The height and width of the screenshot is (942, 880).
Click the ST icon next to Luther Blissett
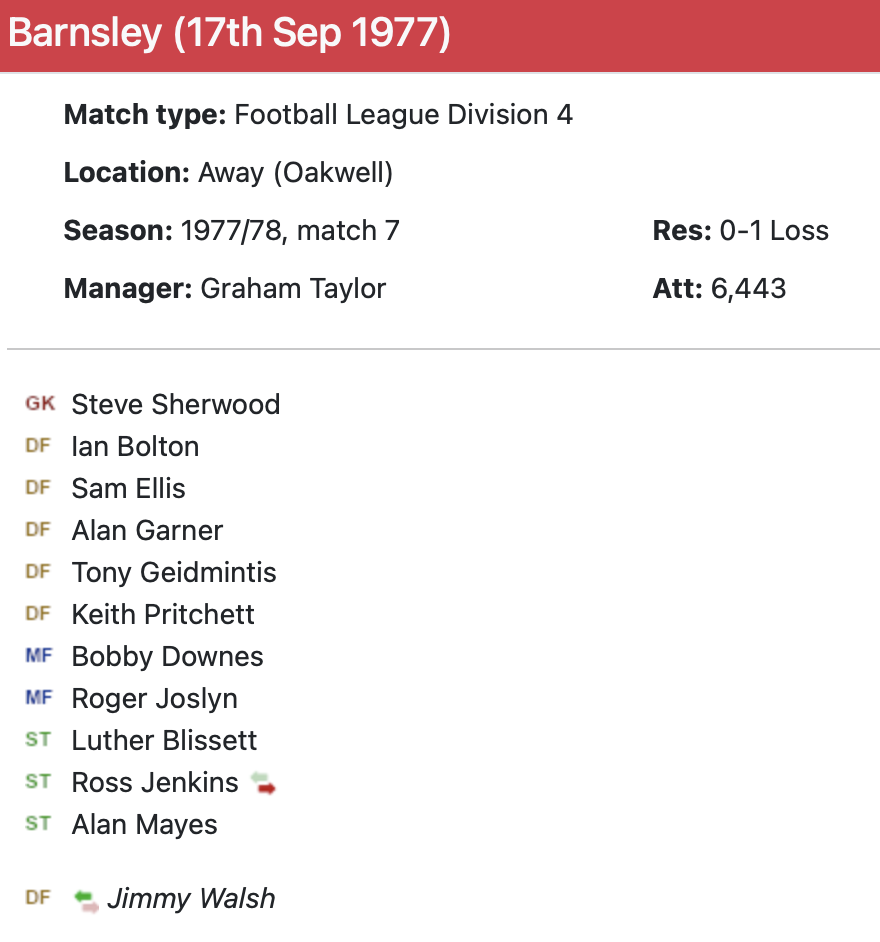pos(38,740)
